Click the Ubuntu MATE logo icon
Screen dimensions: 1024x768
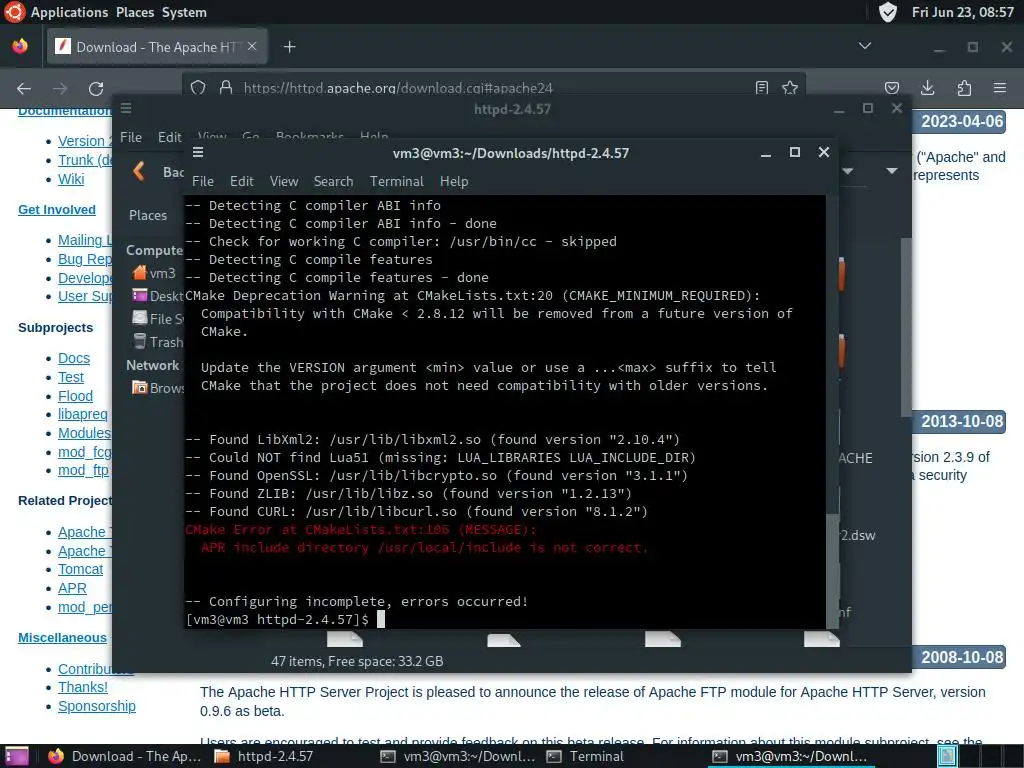click(x=14, y=12)
